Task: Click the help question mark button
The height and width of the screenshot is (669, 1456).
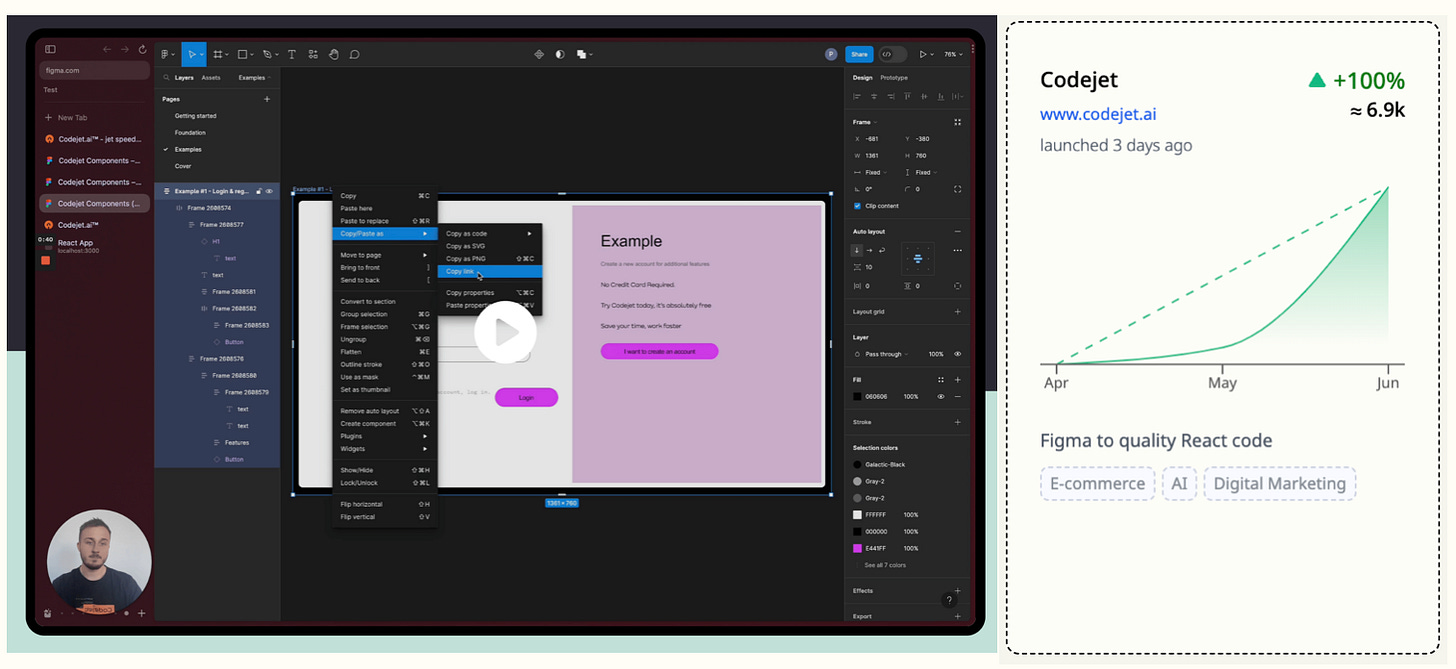Action: point(949,600)
